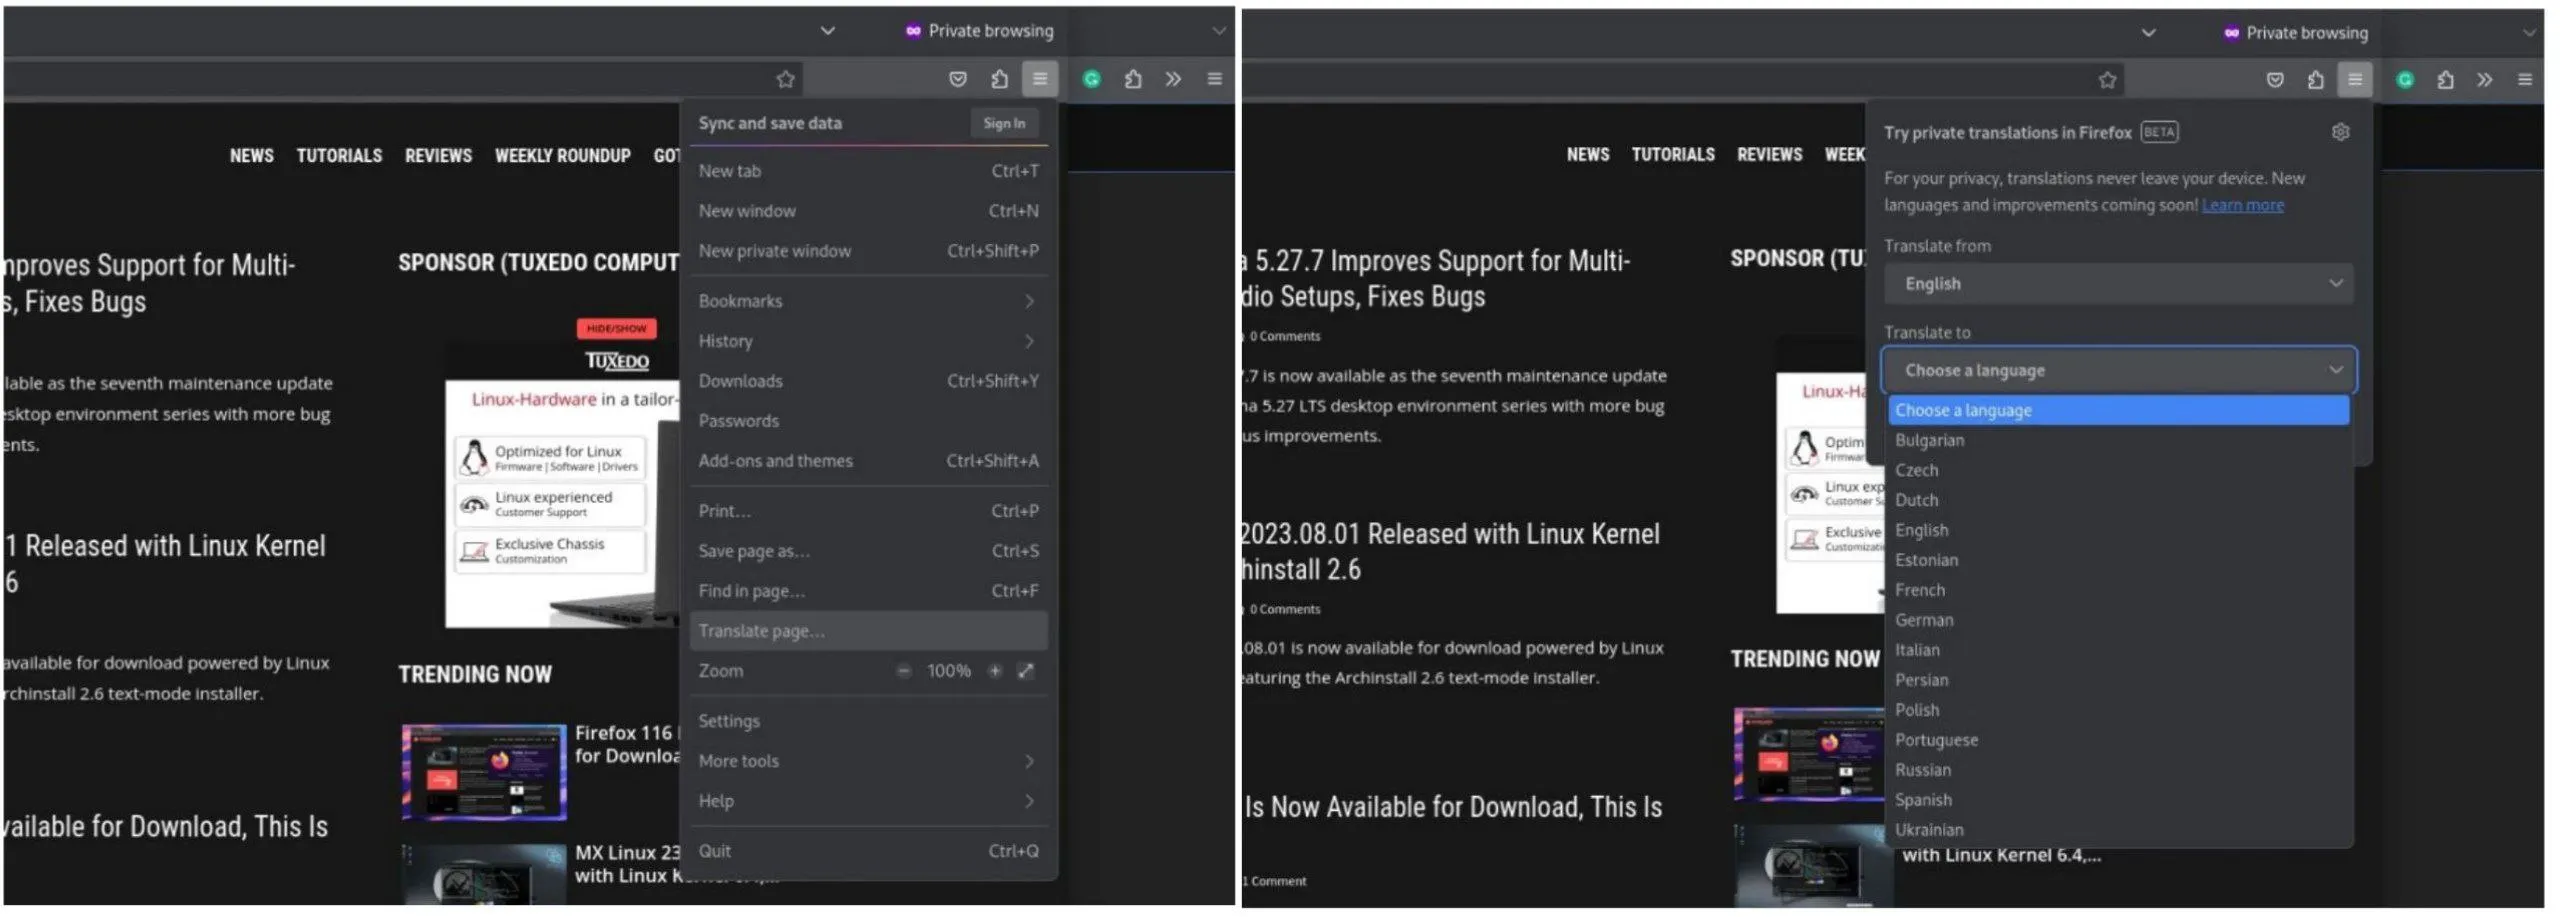The image size is (2560, 917).
Task: Select Print… menu item
Action: tap(868, 511)
